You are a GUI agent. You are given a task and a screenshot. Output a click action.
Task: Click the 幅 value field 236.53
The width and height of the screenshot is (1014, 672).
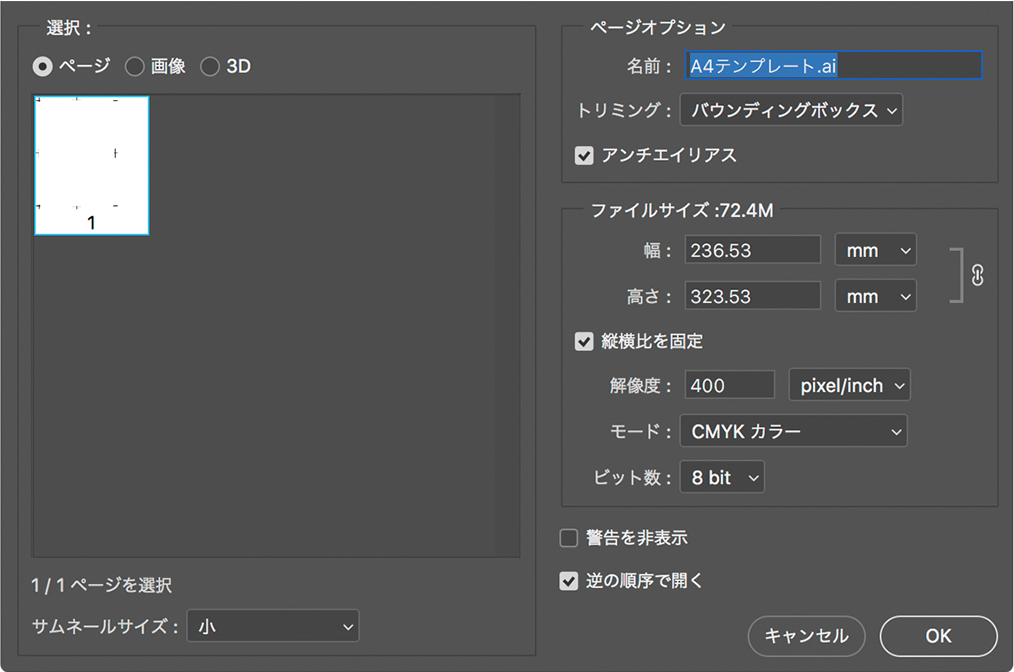[753, 250]
